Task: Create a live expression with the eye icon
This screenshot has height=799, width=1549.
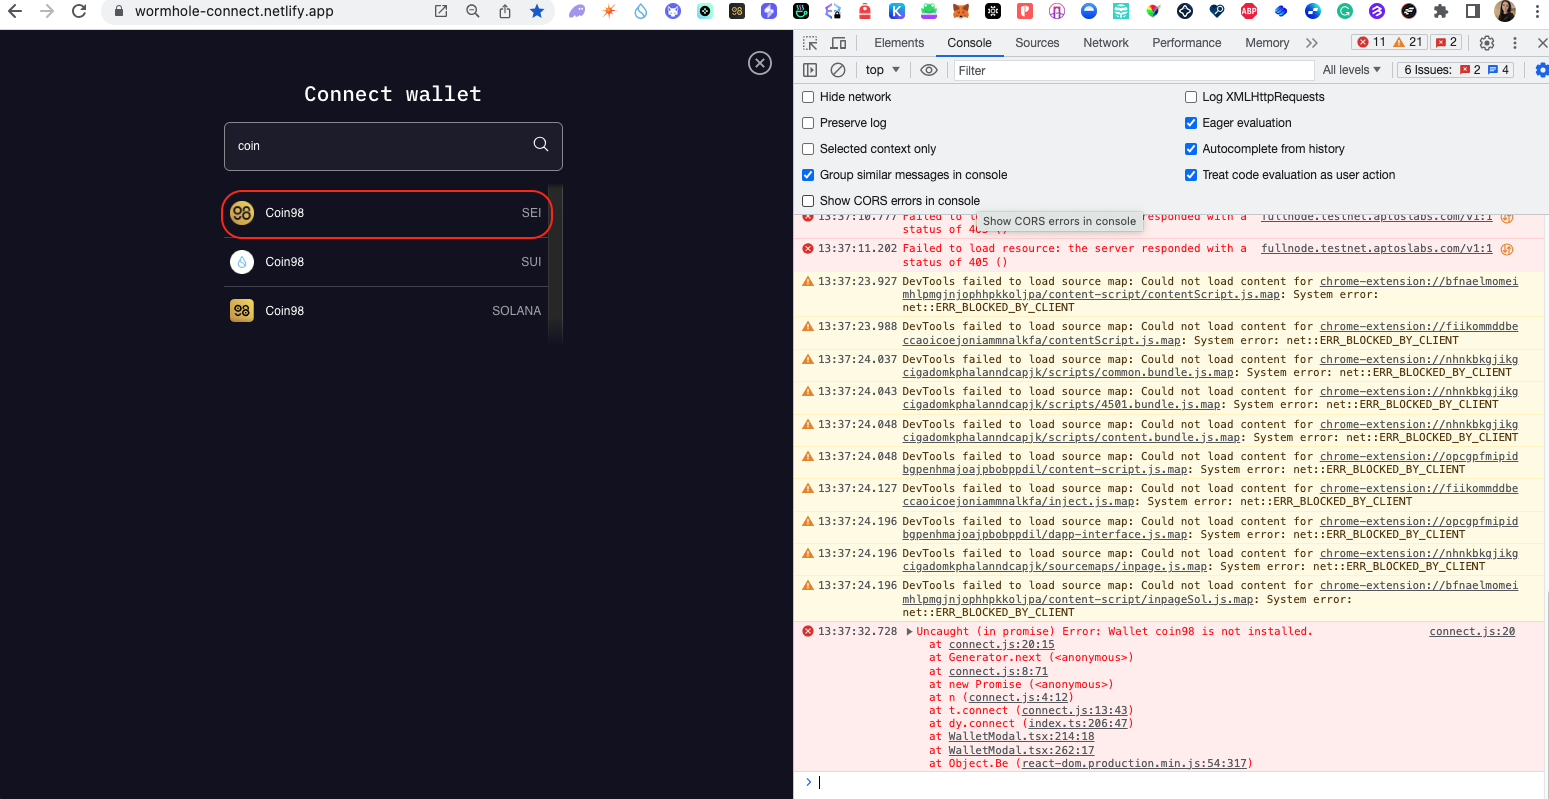Action: pyautogui.click(x=928, y=69)
